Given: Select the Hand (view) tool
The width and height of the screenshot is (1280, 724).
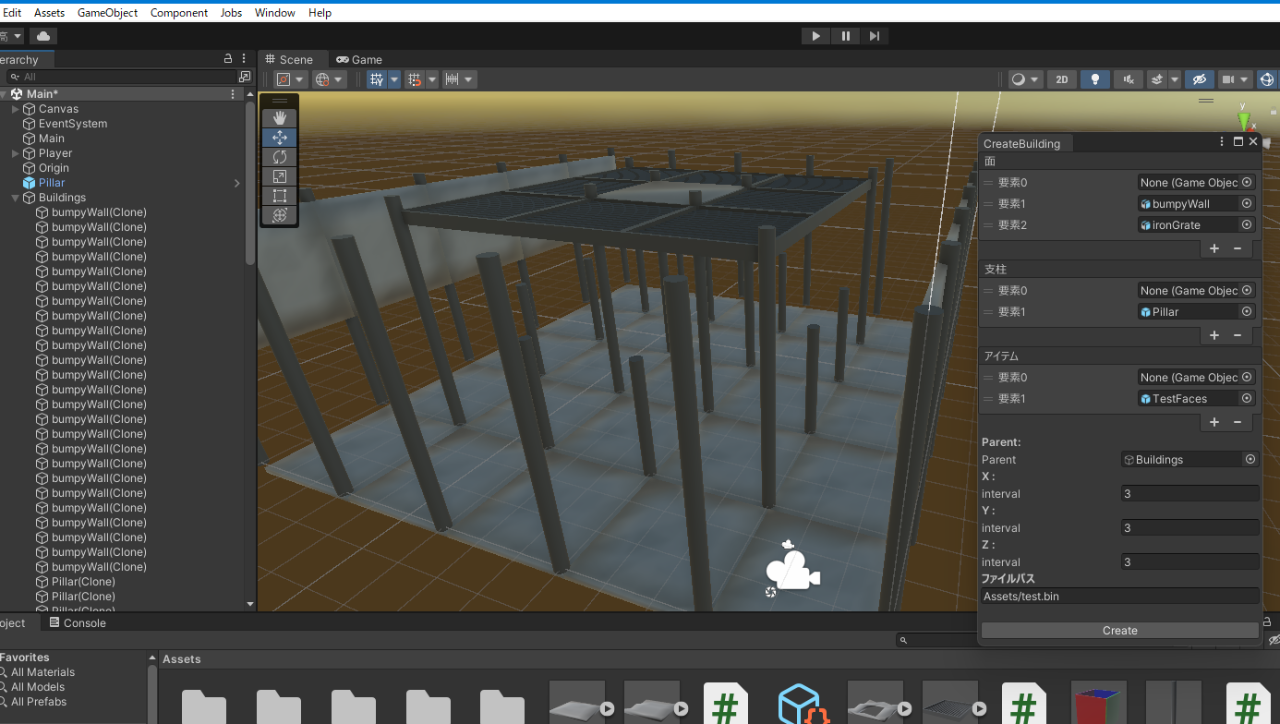Looking at the screenshot, I should click(x=279, y=118).
